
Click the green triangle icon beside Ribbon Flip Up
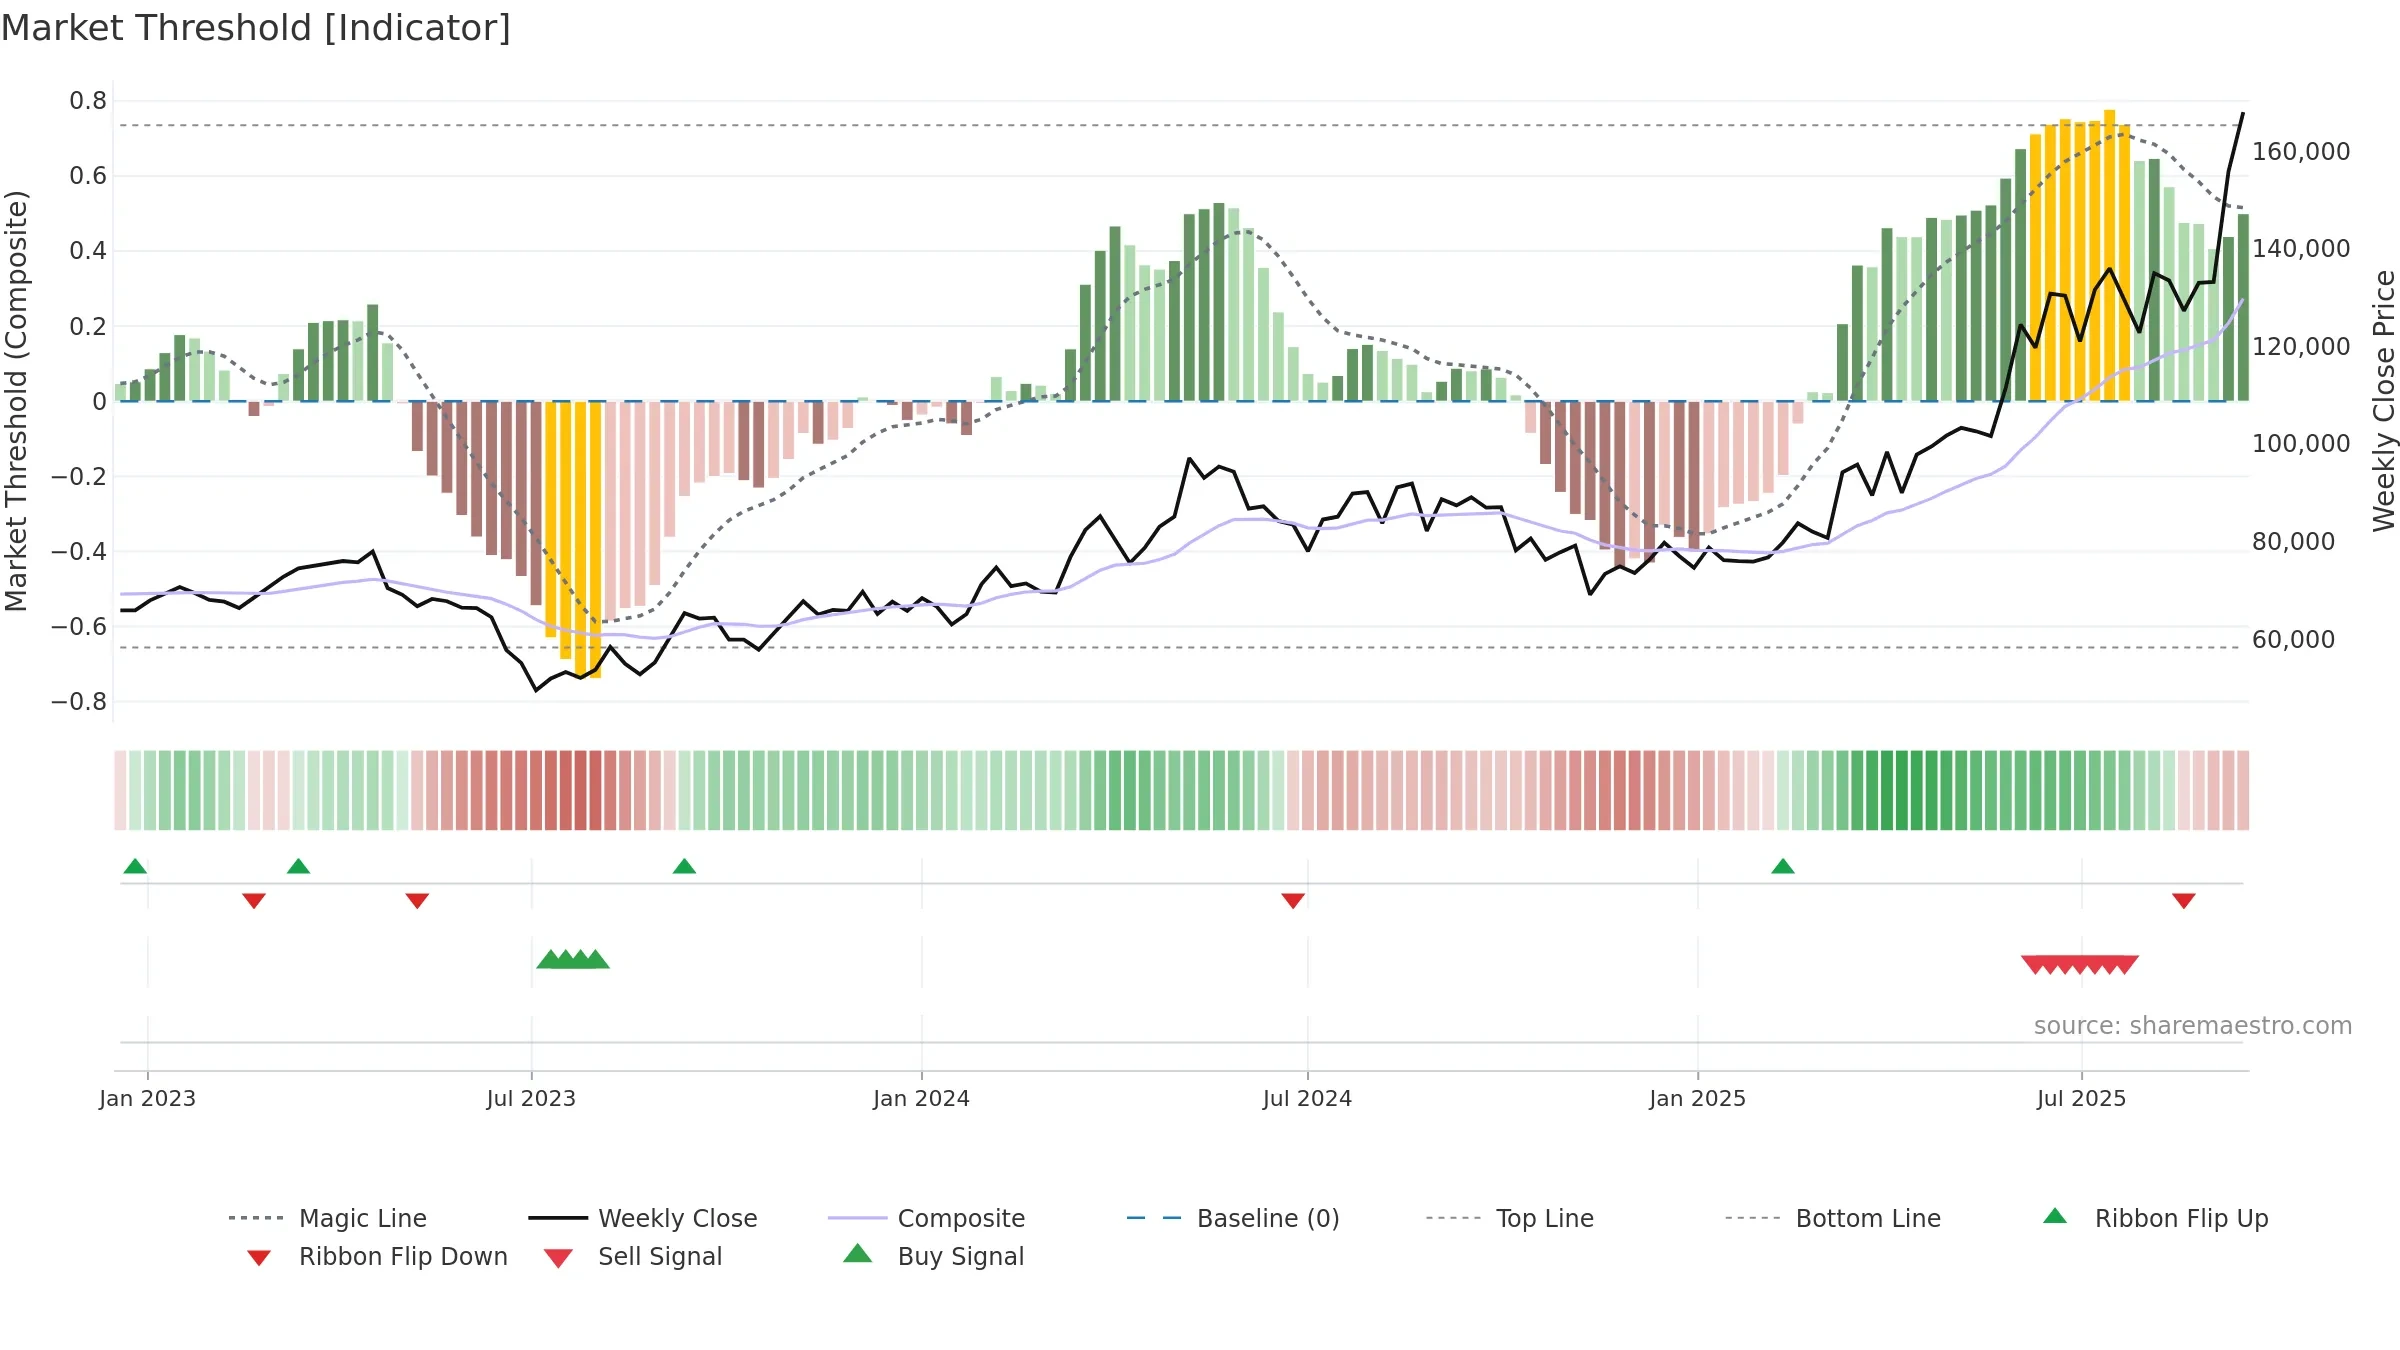click(2055, 1216)
